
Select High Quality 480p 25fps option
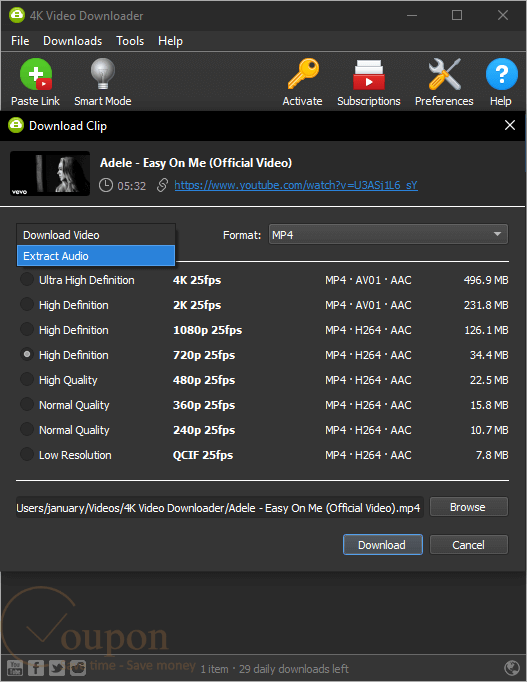(27, 379)
